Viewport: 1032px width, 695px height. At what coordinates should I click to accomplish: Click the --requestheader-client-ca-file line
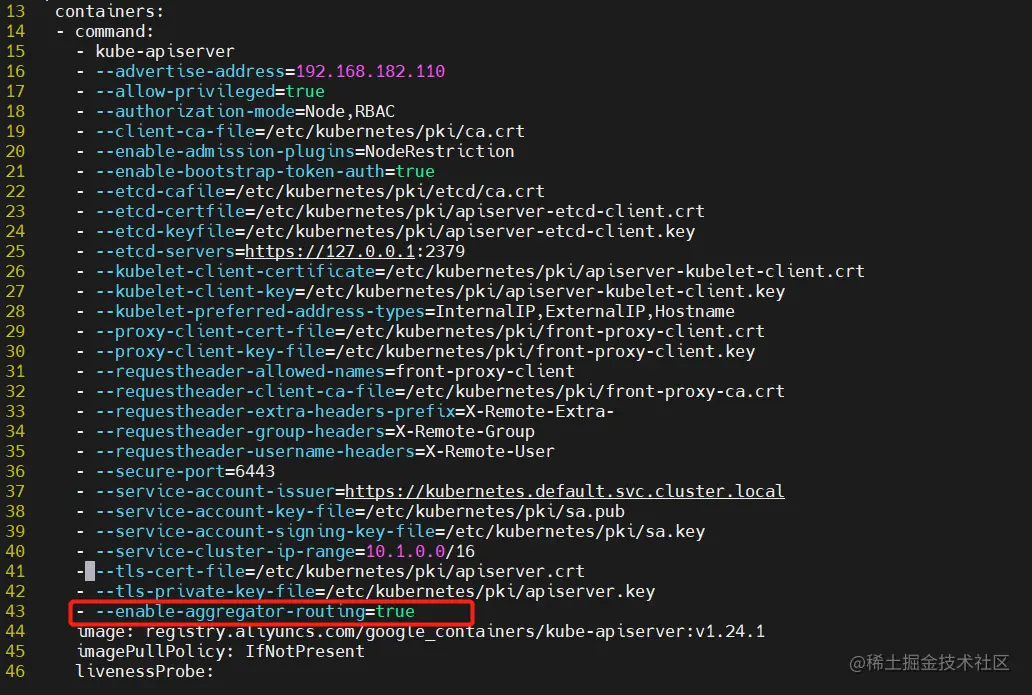point(430,392)
